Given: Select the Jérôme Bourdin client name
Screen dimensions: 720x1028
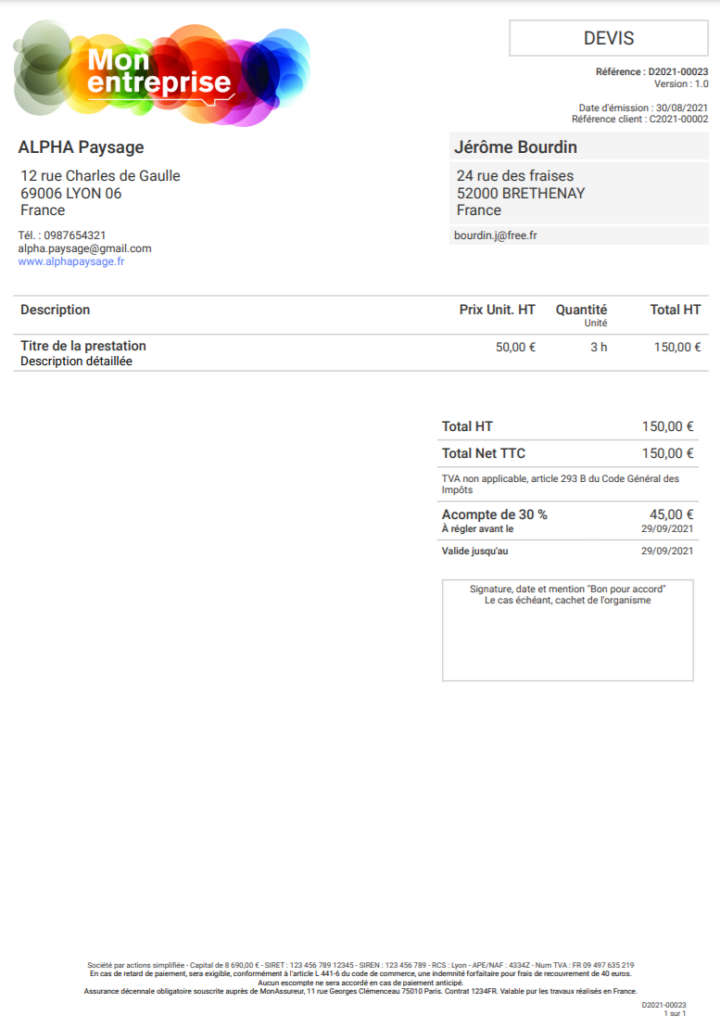Looking at the screenshot, I should [515, 148].
